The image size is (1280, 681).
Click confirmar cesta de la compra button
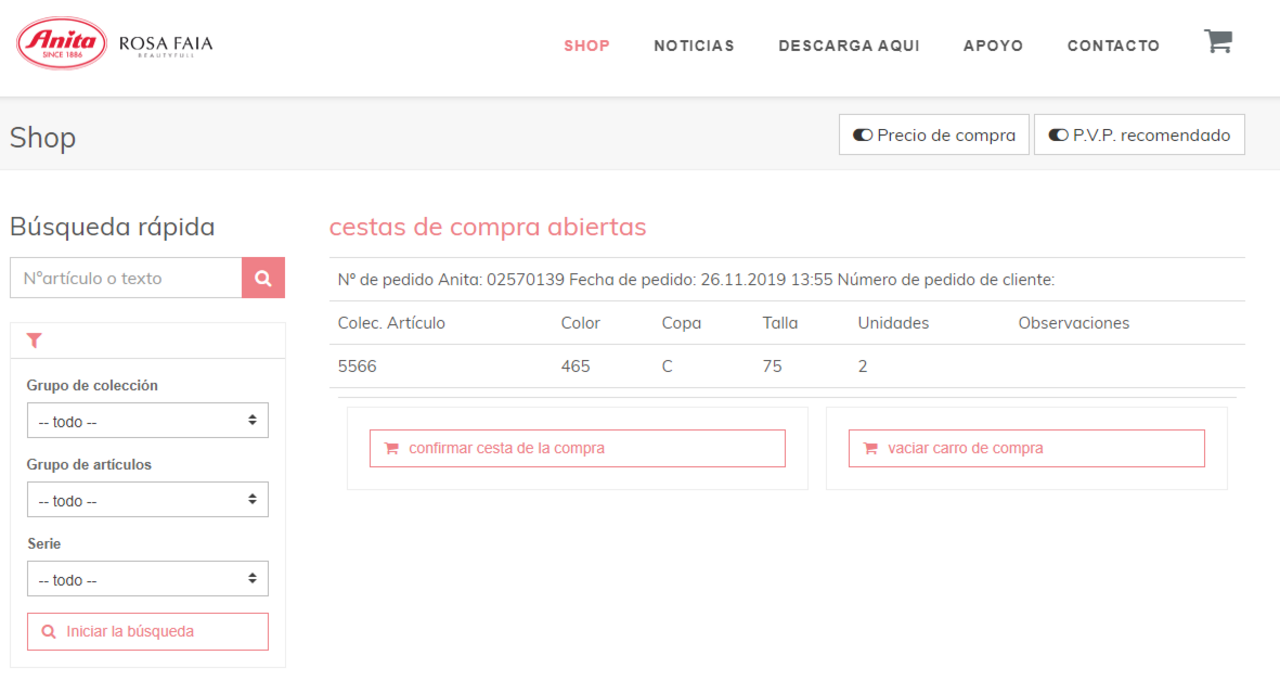[x=577, y=448]
